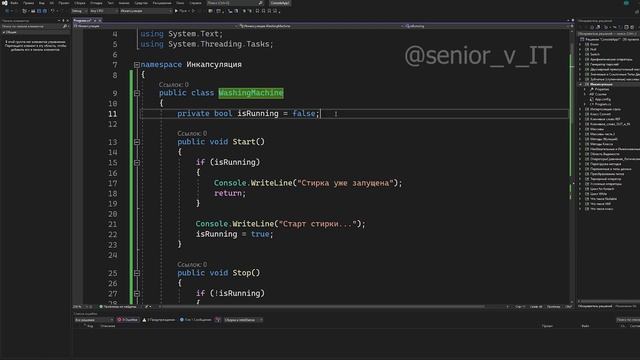The image size is (640, 360).
Task: Collapse the if (!isRunning) block
Action: tap(137, 293)
